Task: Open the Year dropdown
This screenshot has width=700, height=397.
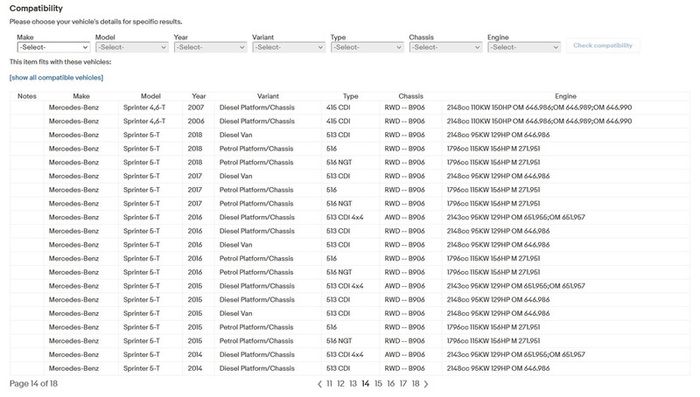Action: pyautogui.click(x=210, y=47)
